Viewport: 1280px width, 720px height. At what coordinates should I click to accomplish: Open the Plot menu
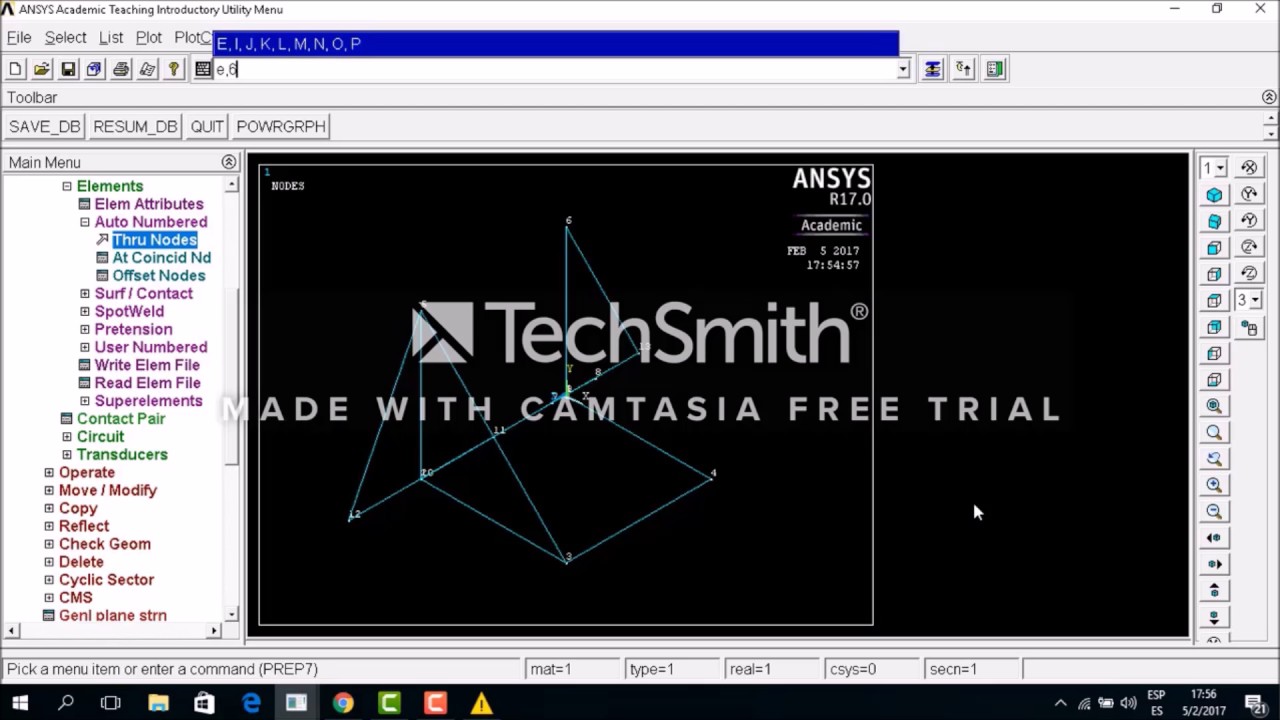pyautogui.click(x=149, y=38)
